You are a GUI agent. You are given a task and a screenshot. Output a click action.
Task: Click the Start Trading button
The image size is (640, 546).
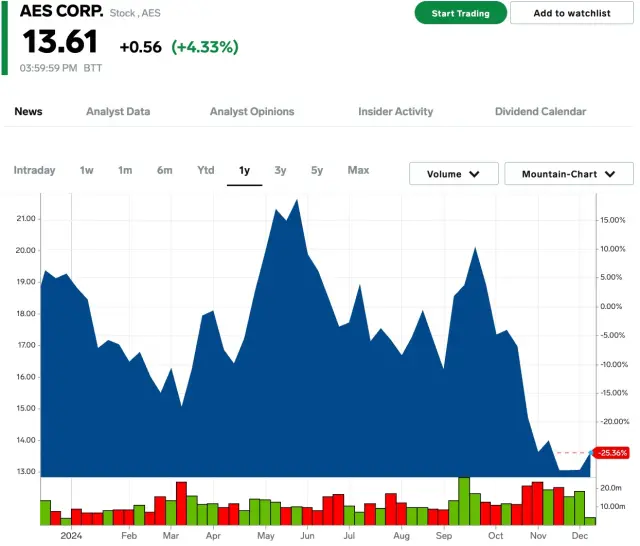460,13
